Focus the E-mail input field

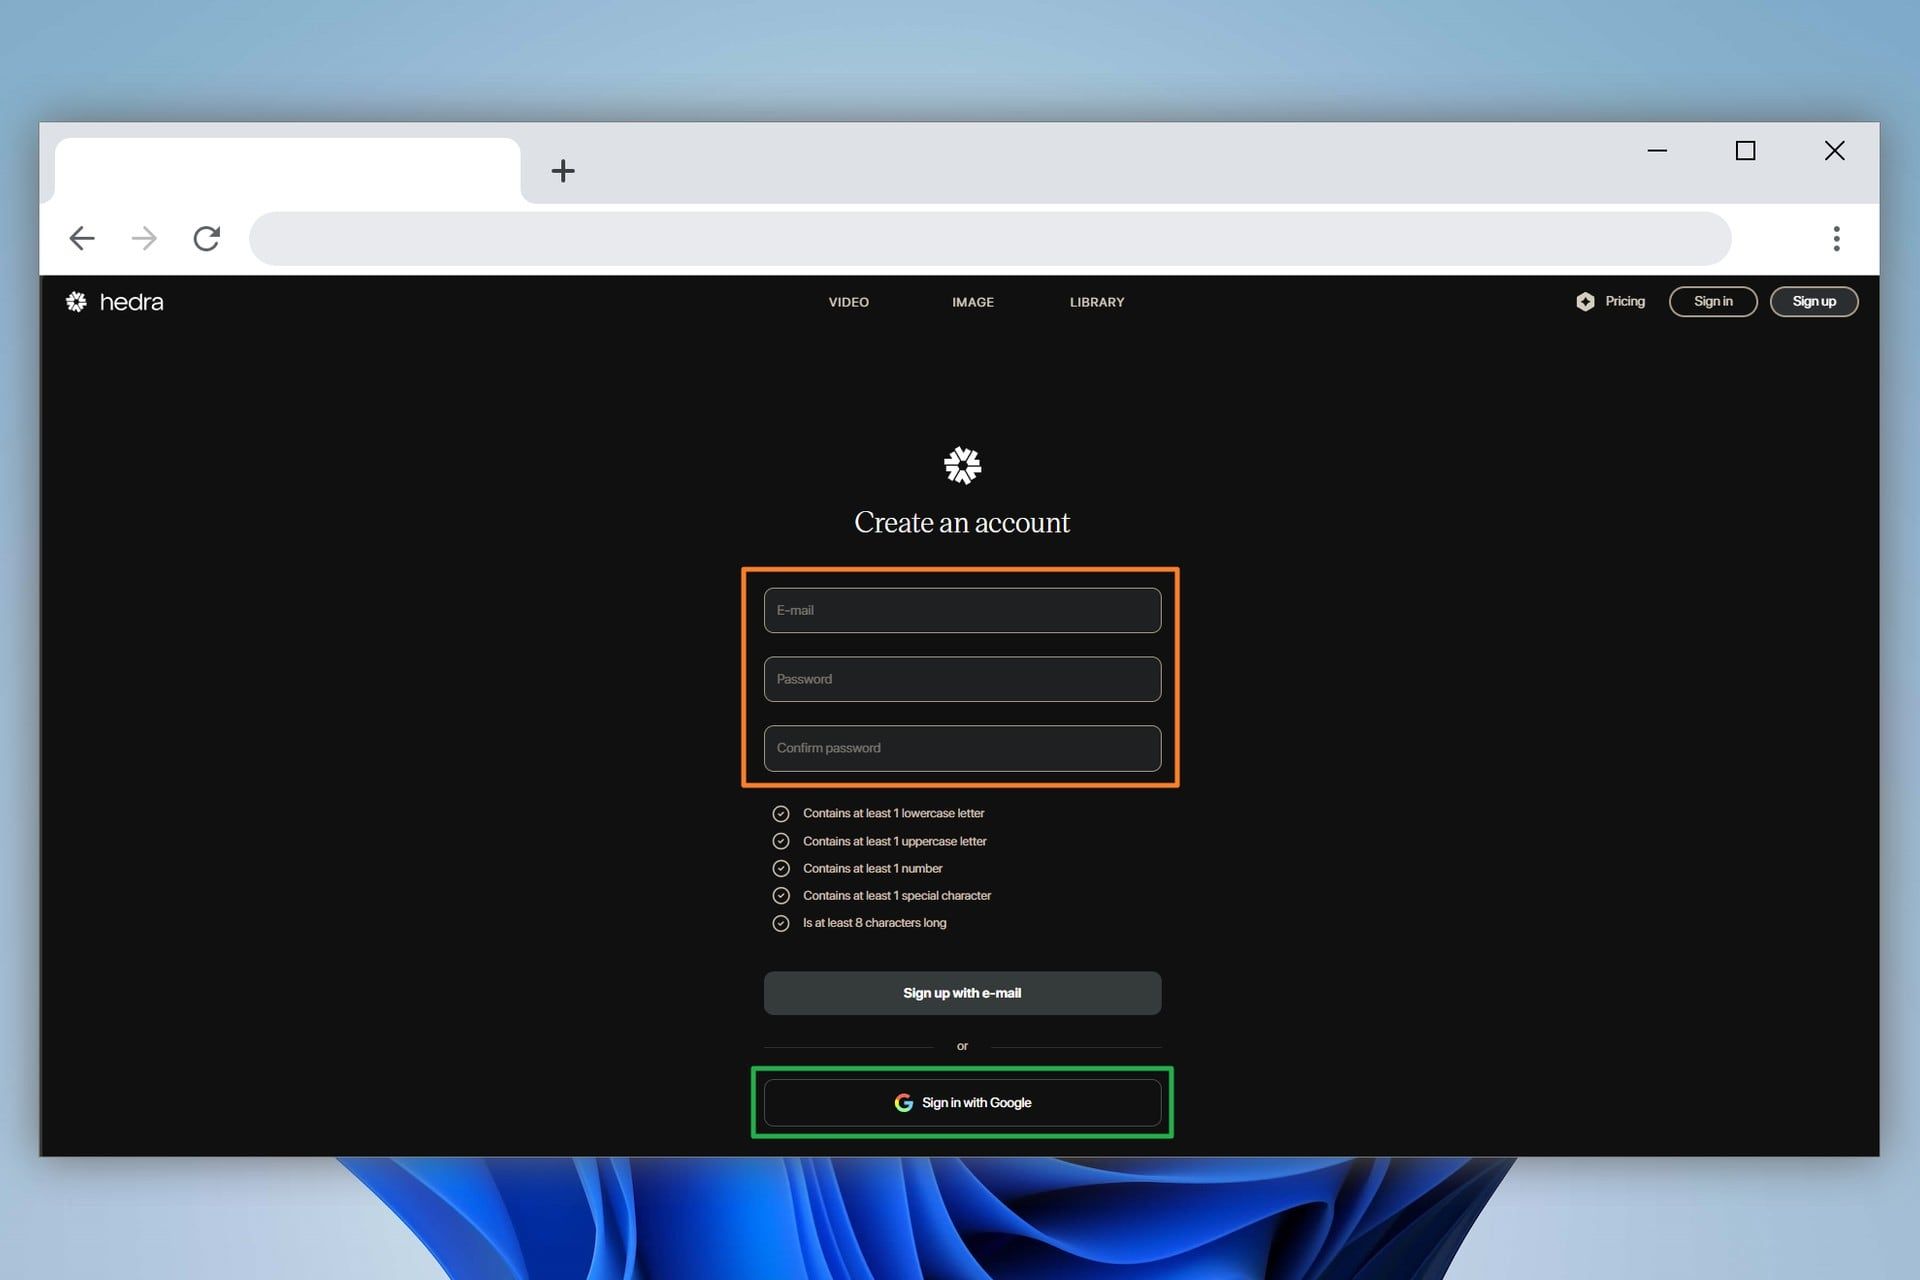coord(962,610)
